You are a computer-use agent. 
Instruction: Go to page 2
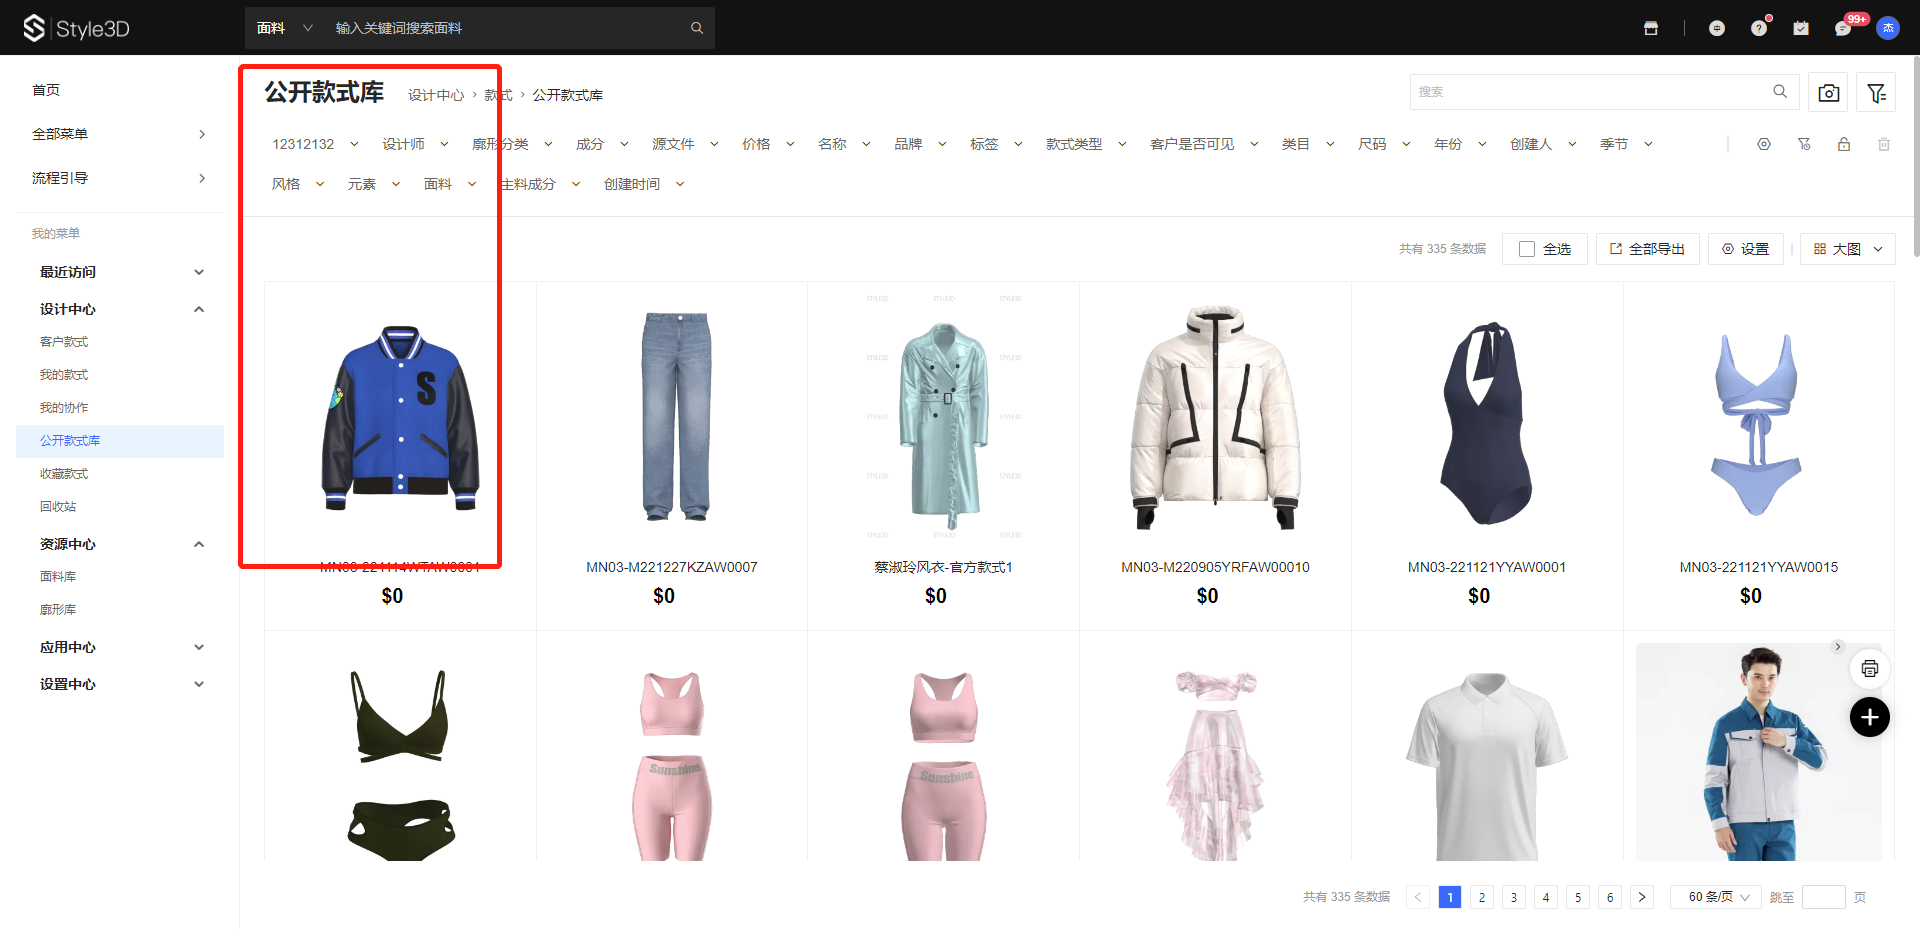pyautogui.click(x=1482, y=897)
